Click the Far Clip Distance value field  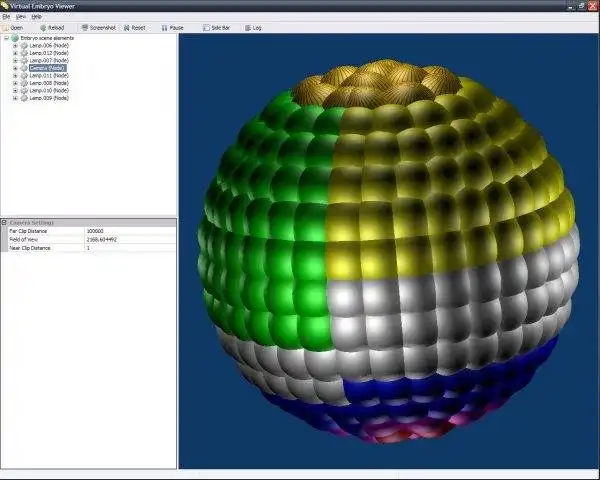pyautogui.click(x=130, y=231)
